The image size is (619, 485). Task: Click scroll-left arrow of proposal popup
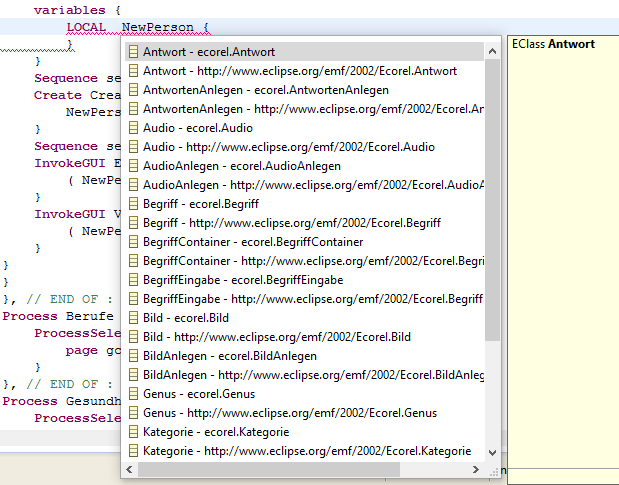click(x=129, y=469)
